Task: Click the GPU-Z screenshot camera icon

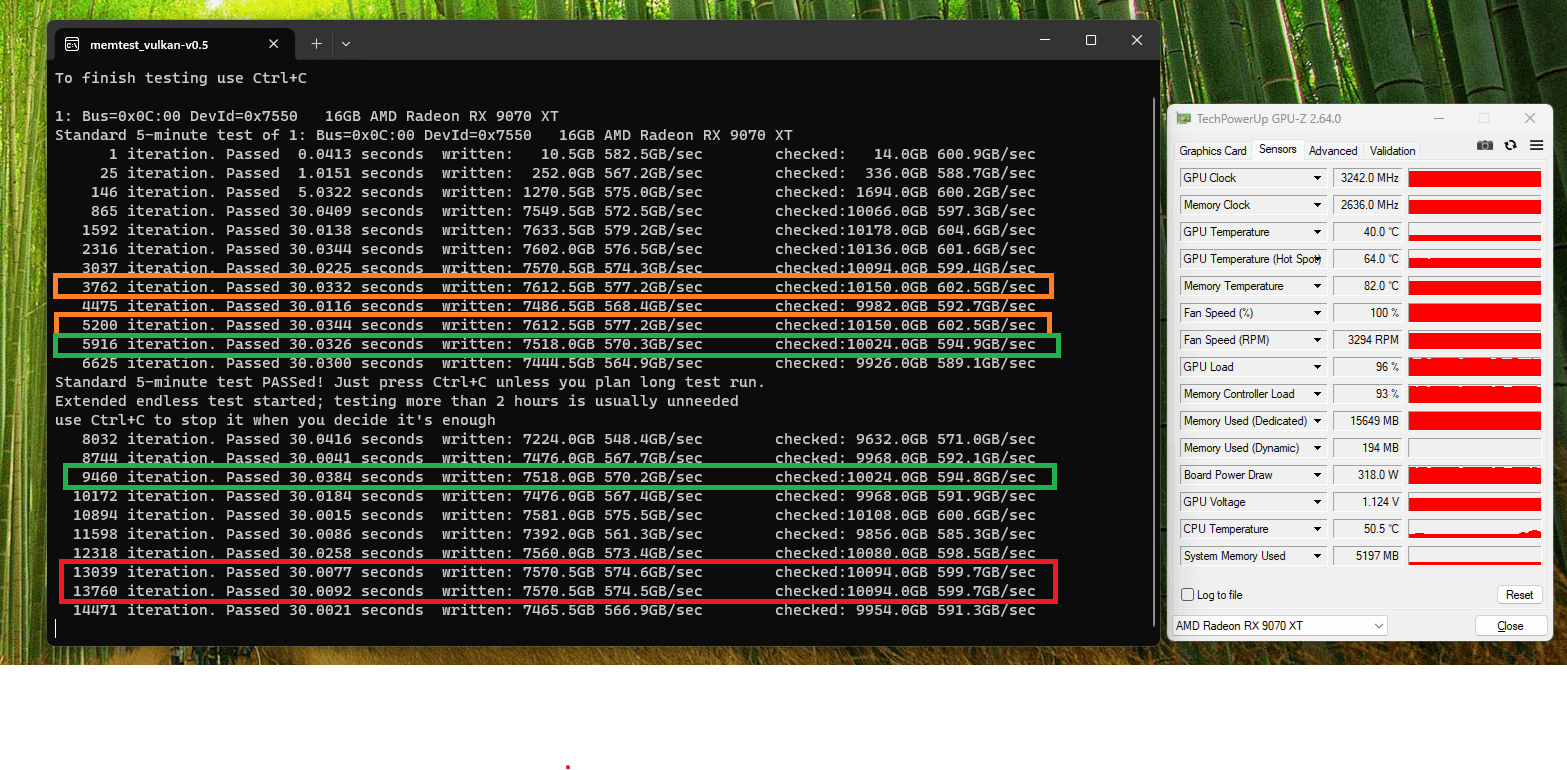Action: pyautogui.click(x=1485, y=146)
